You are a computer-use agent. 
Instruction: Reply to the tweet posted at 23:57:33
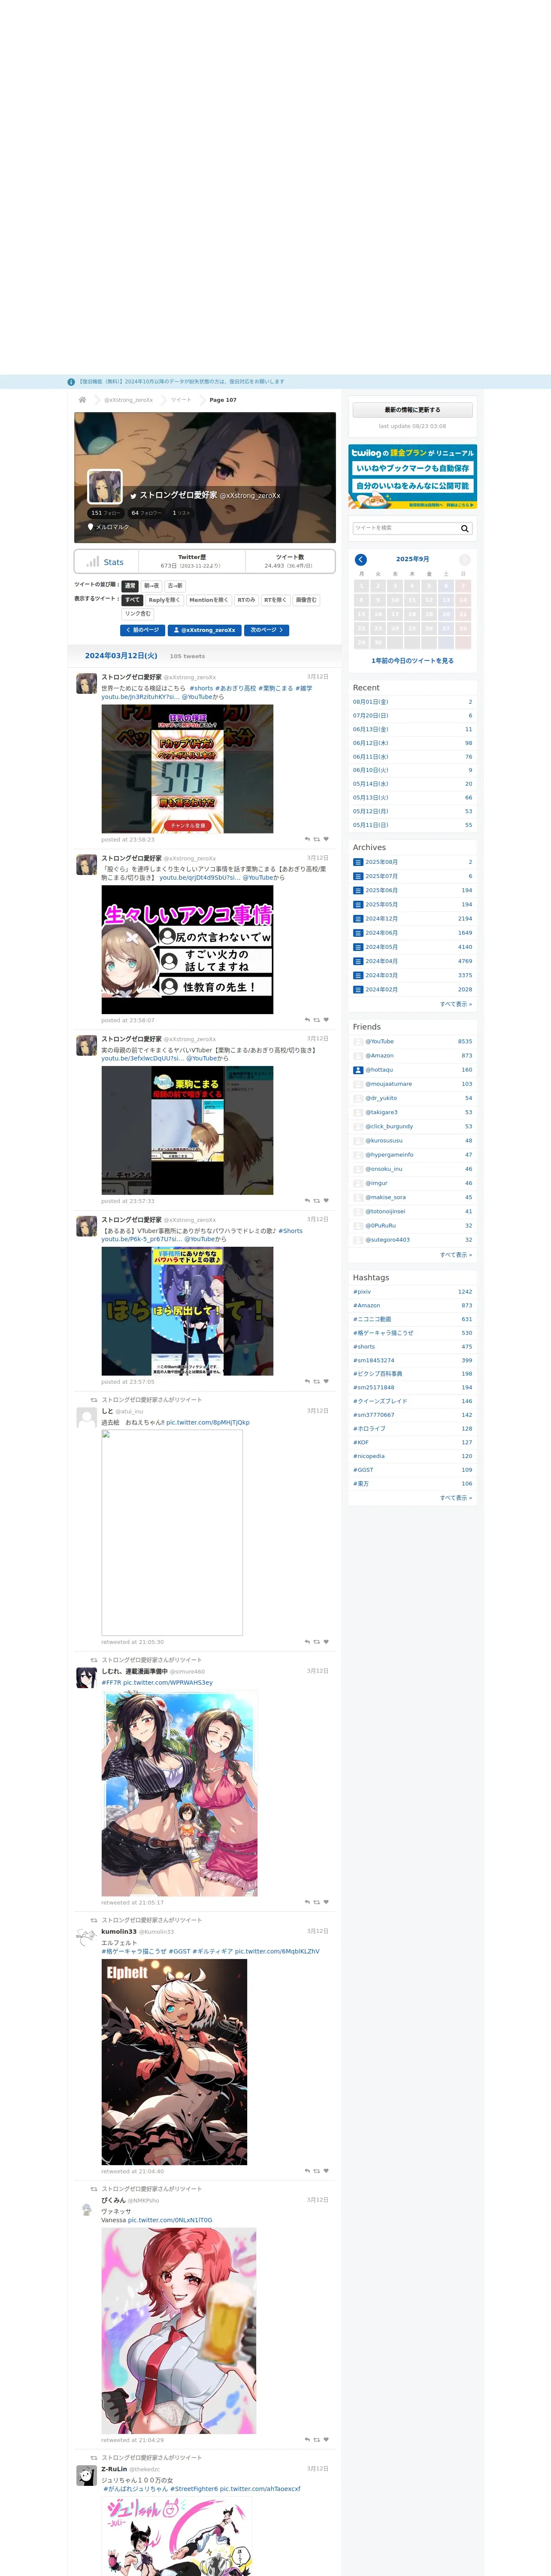(x=307, y=1201)
